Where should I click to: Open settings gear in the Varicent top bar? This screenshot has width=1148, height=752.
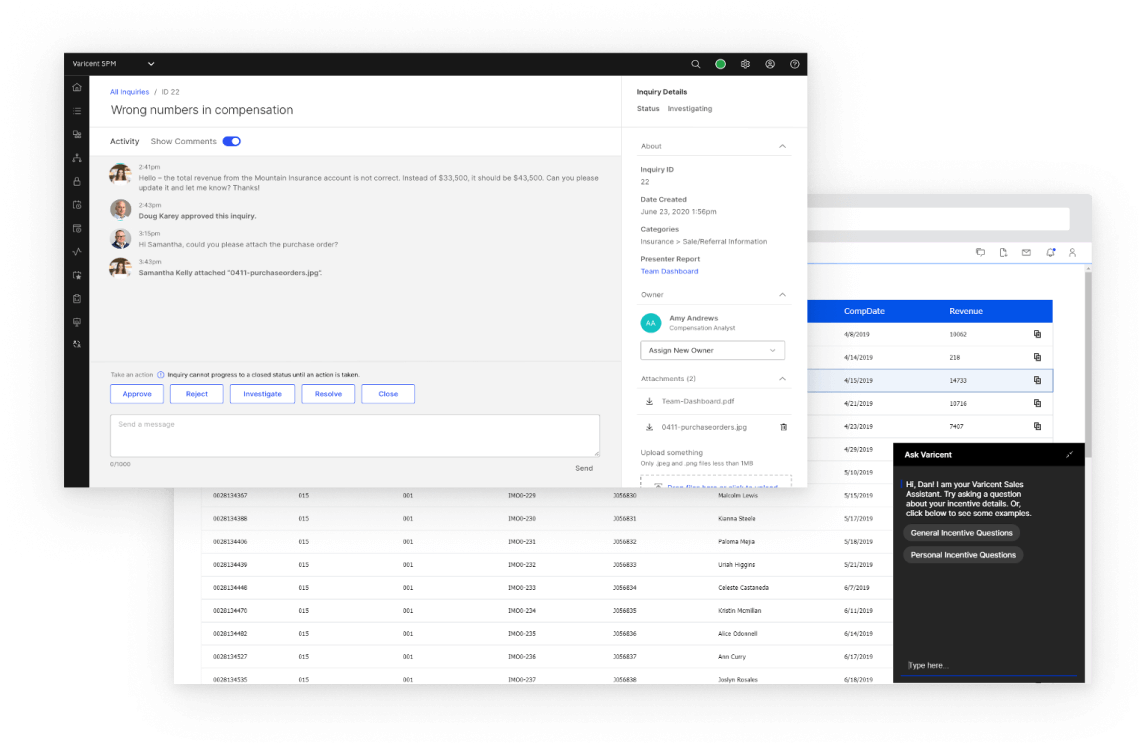pos(745,64)
